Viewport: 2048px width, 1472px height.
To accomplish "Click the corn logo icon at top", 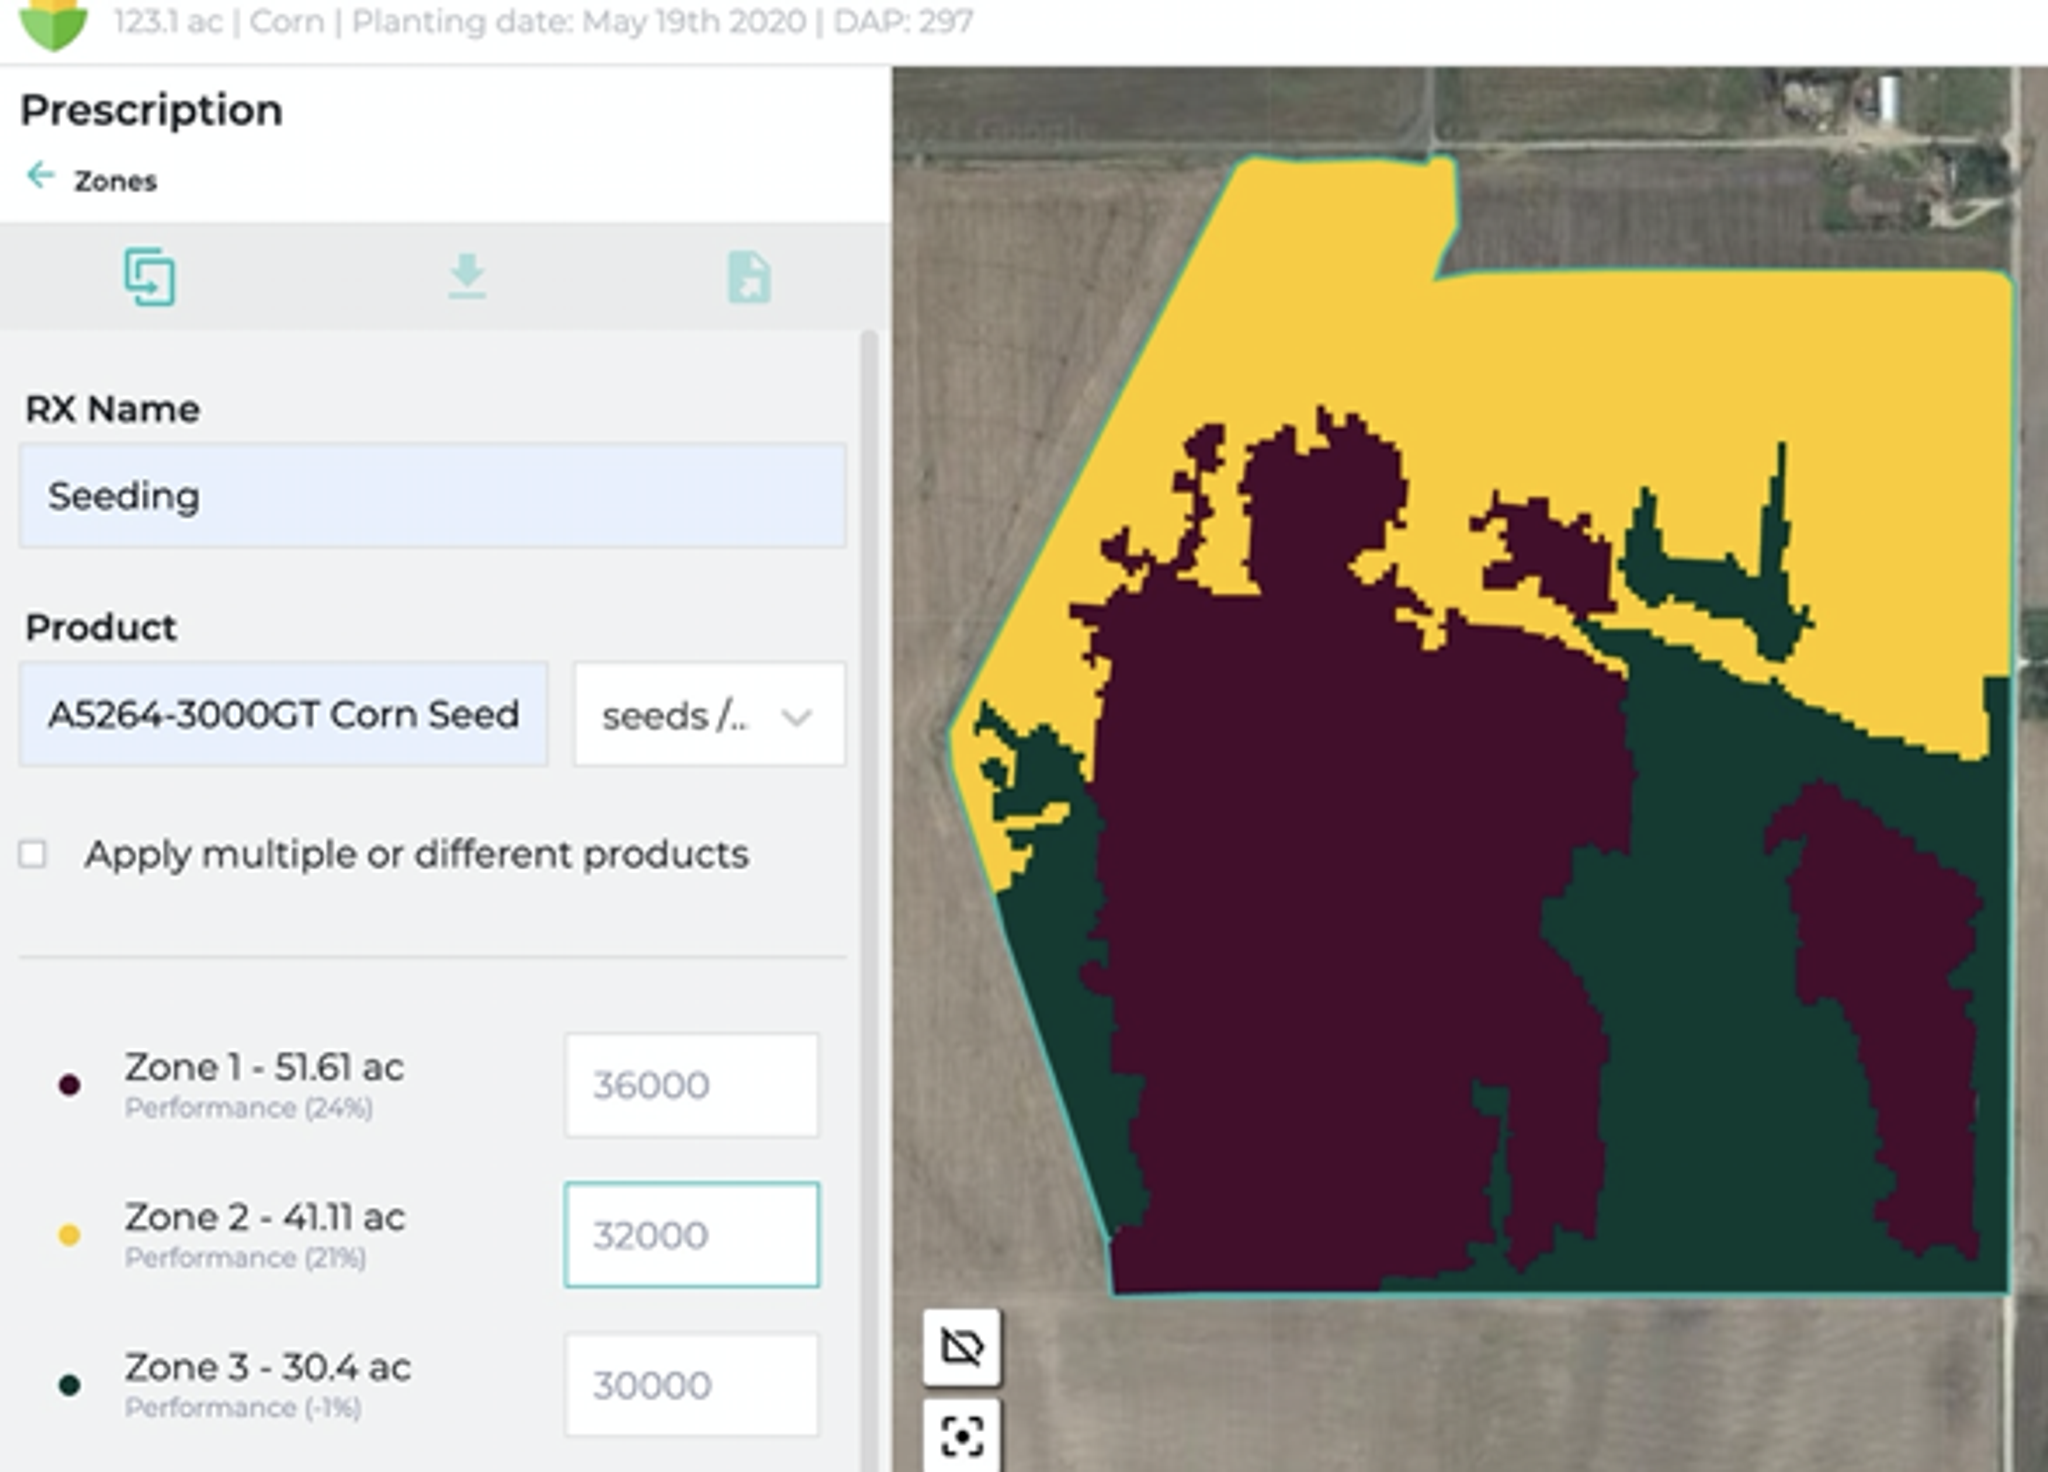I will 54,24.
